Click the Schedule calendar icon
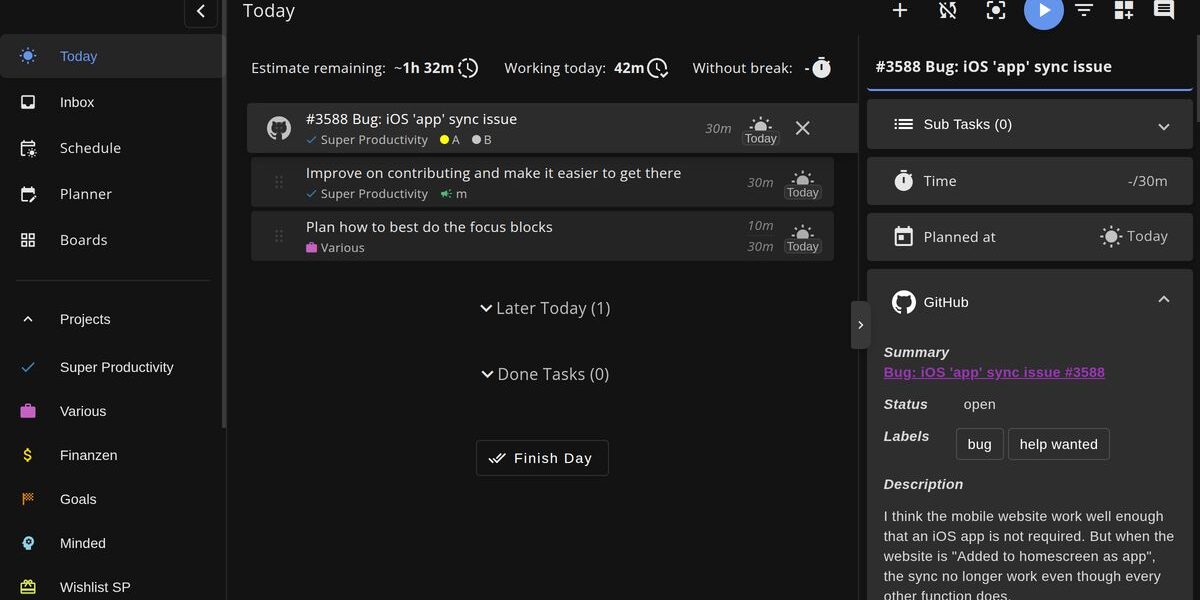The height and width of the screenshot is (600, 1200). tap(28, 148)
